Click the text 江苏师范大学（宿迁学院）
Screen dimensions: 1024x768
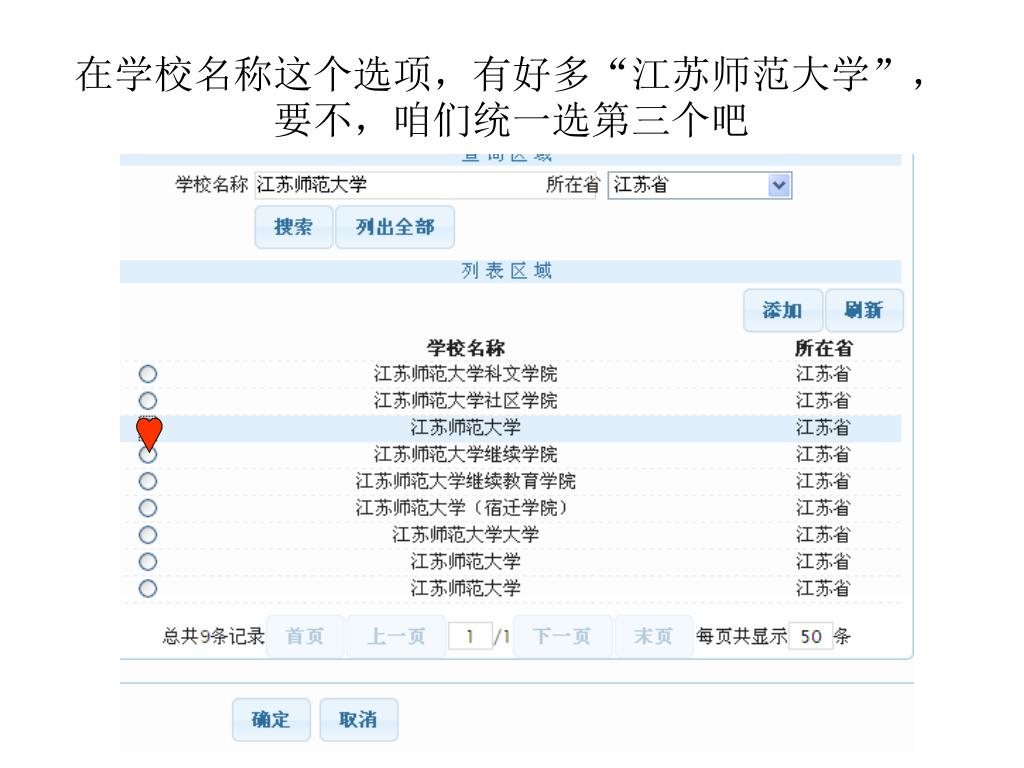click(462, 508)
